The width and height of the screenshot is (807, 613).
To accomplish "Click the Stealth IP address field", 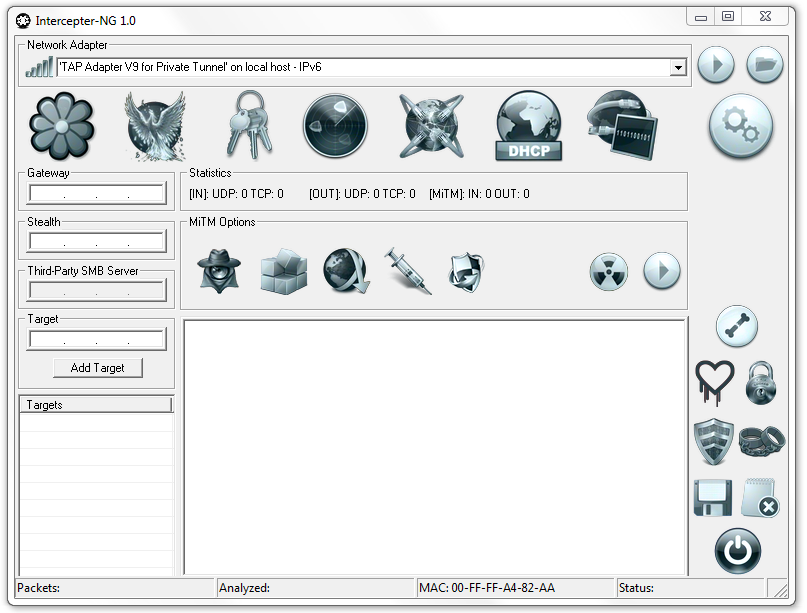I will 97,242.
